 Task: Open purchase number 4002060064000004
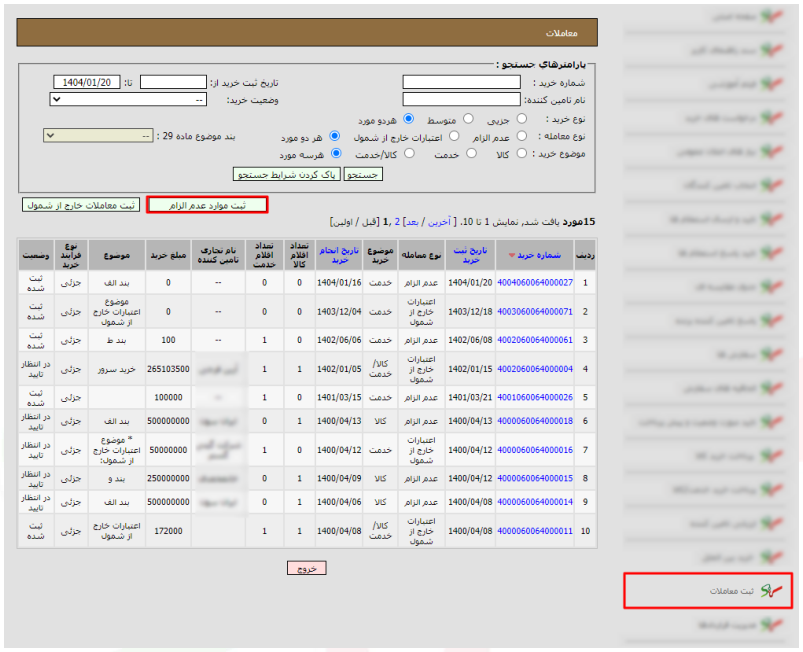(x=535, y=369)
